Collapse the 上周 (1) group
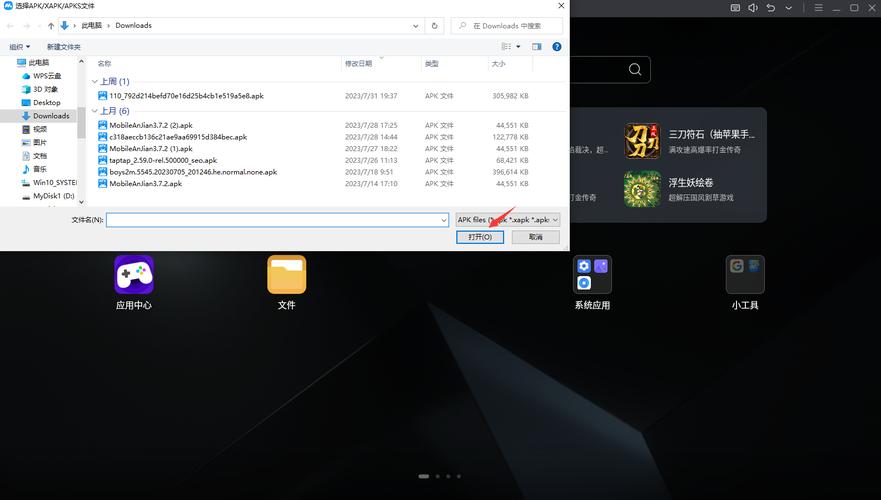Screen dimensions: 881x500 95,81
